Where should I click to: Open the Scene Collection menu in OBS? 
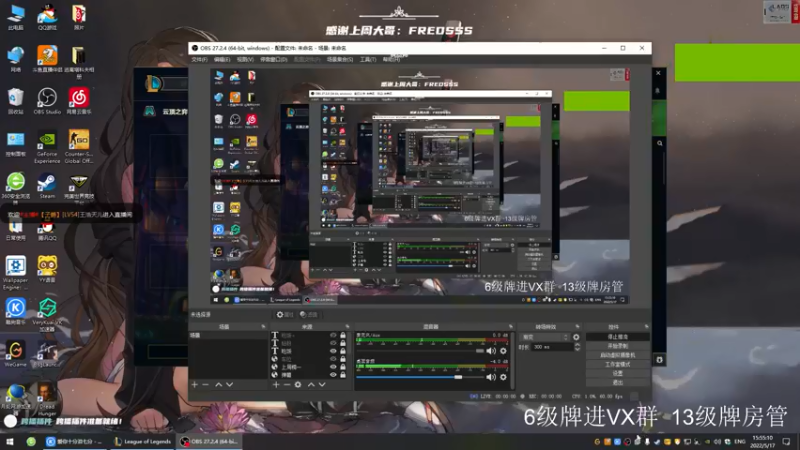point(340,60)
